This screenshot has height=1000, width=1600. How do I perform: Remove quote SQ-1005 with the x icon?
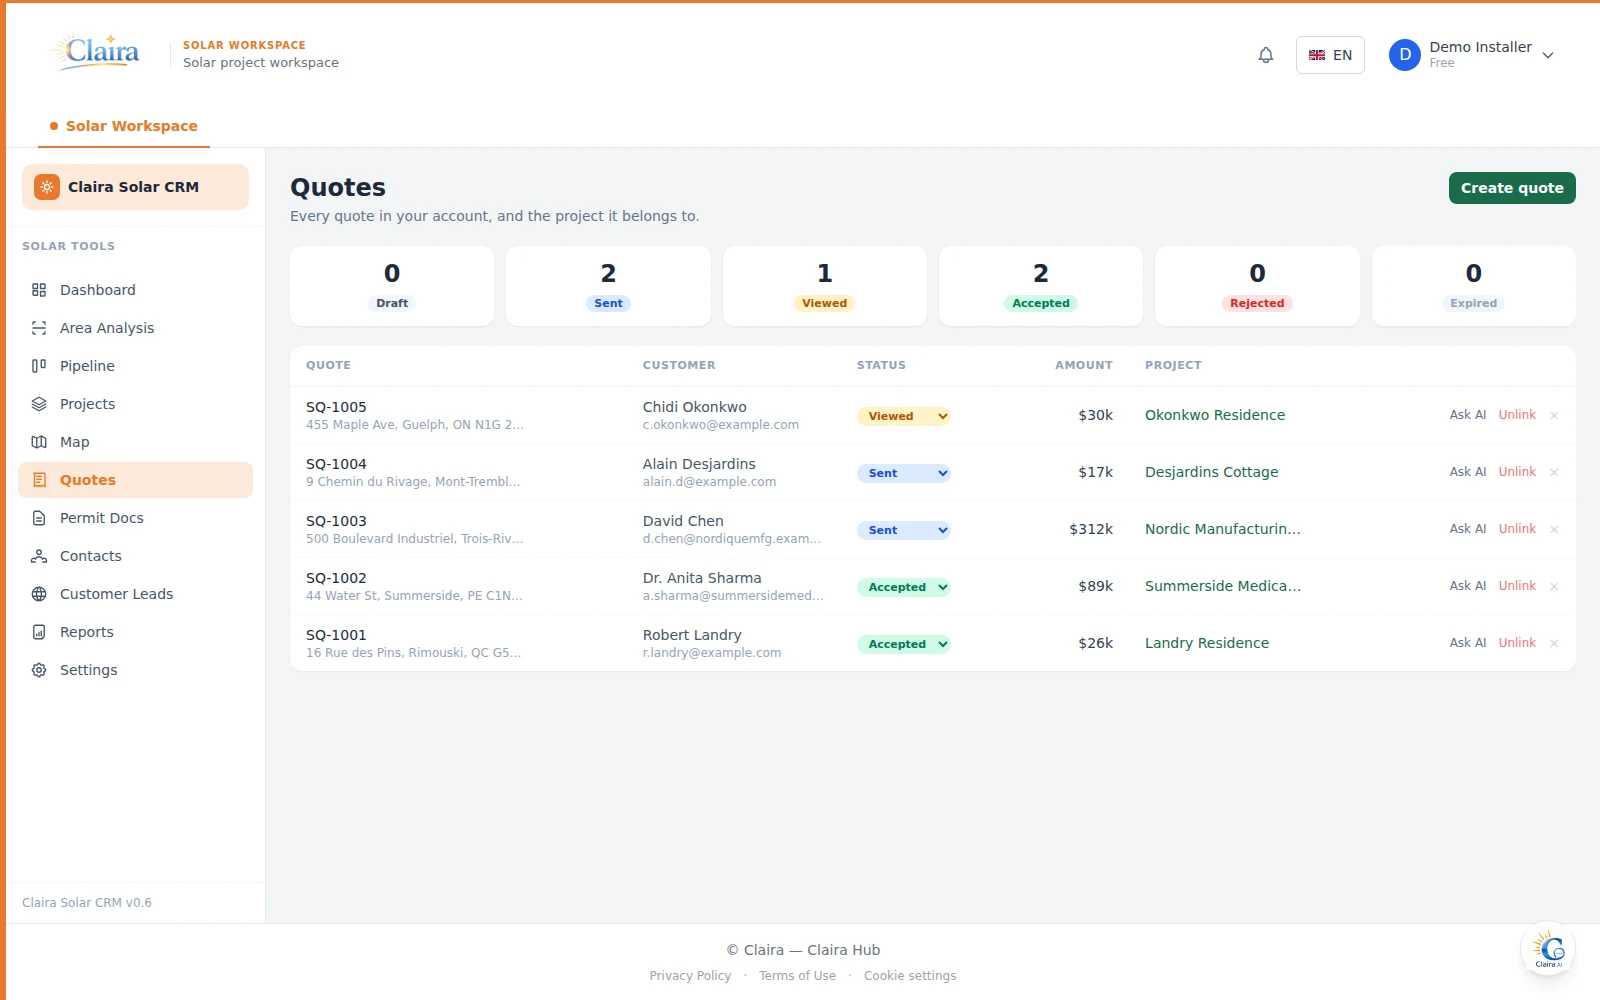click(1554, 415)
